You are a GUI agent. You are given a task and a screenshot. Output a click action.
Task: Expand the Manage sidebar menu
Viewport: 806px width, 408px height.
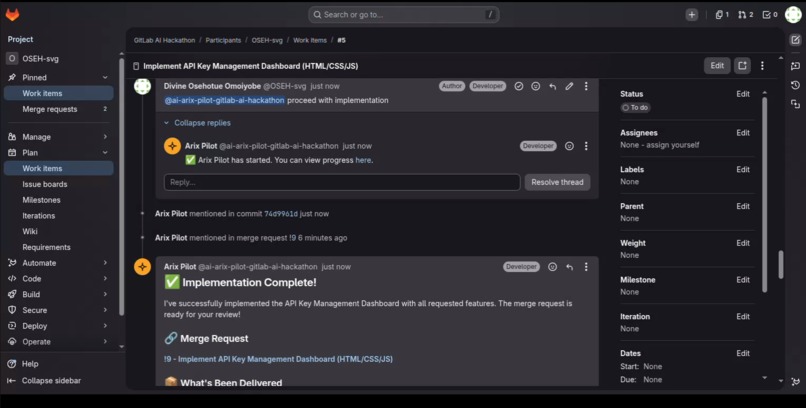point(57,137)
